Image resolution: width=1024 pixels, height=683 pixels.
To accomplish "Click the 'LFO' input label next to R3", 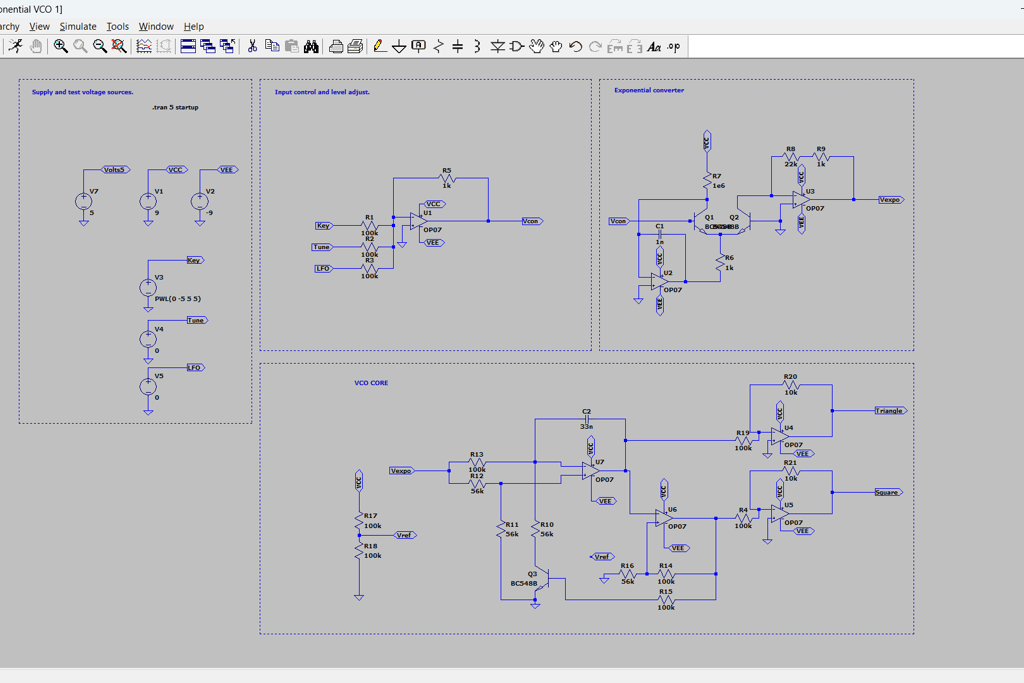I will point(323,268).
